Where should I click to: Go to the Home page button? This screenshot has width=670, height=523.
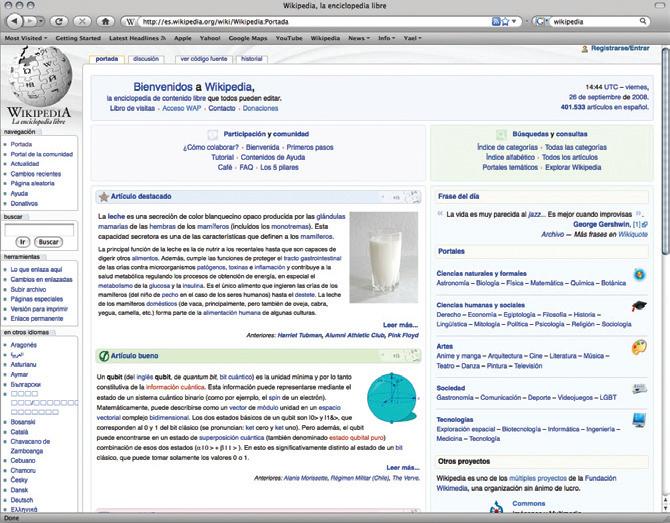point(105,21)
